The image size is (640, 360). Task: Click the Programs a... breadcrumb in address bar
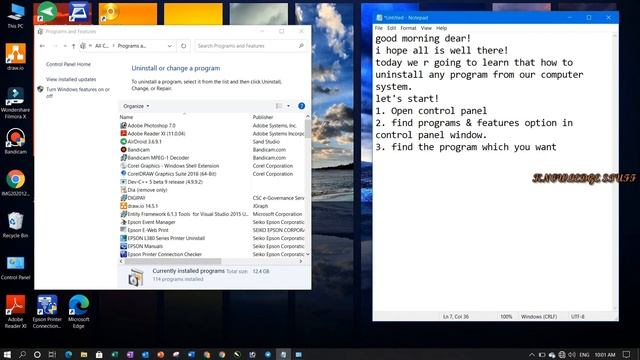[x=131, y=46]
